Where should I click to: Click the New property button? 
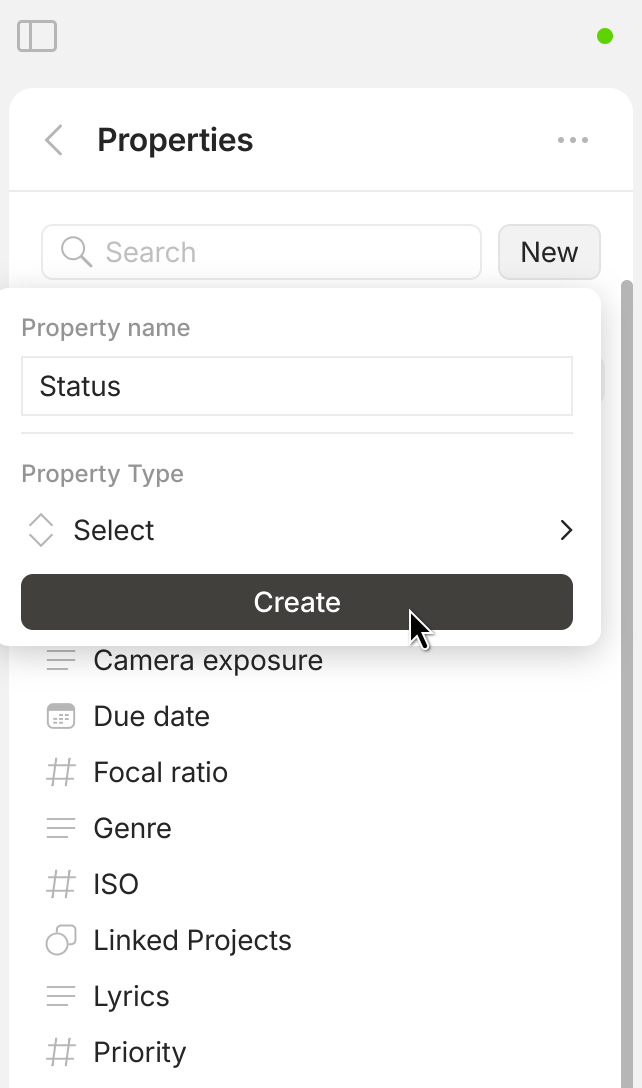click(x=549, y=252)
